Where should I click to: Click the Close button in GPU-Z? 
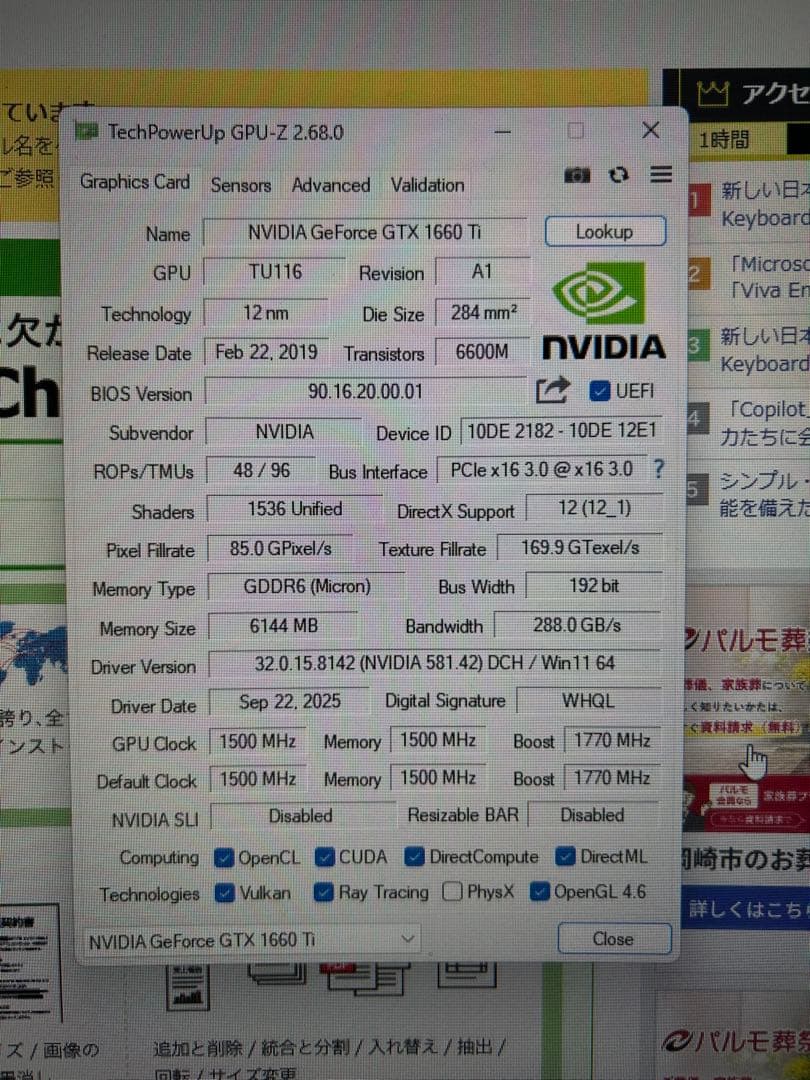613,938
